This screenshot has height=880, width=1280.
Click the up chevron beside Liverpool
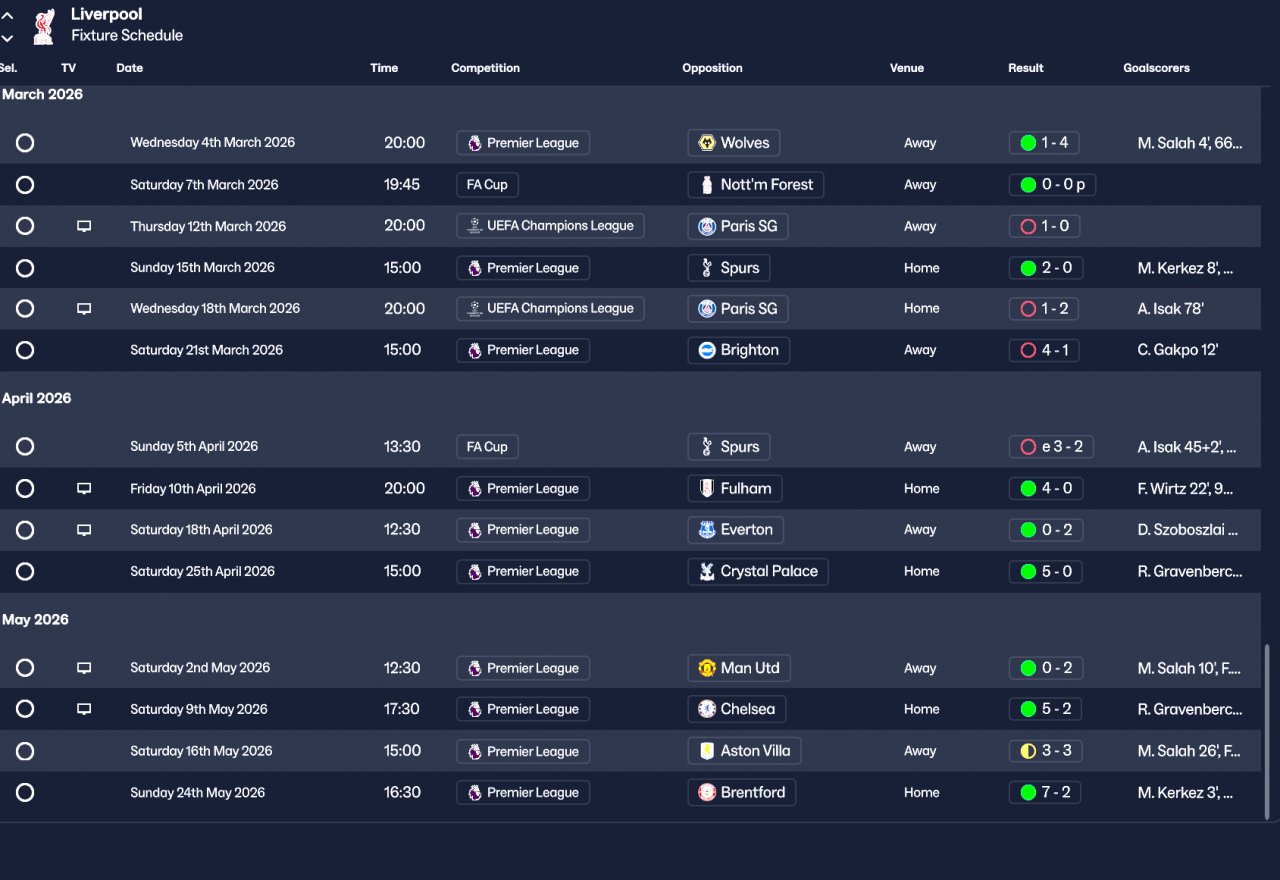pyautogui.click(x=8, y=16)
